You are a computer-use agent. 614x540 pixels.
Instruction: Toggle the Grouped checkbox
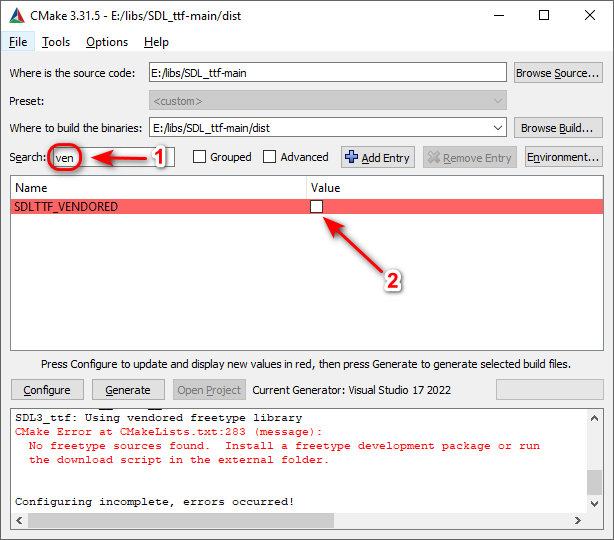click(x=200, y=157)
